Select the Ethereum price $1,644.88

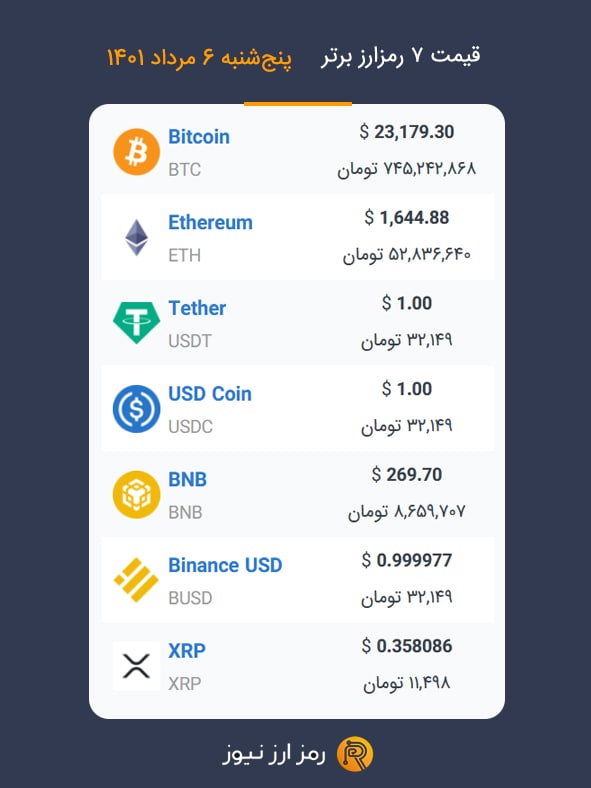(x=407, y=218)
